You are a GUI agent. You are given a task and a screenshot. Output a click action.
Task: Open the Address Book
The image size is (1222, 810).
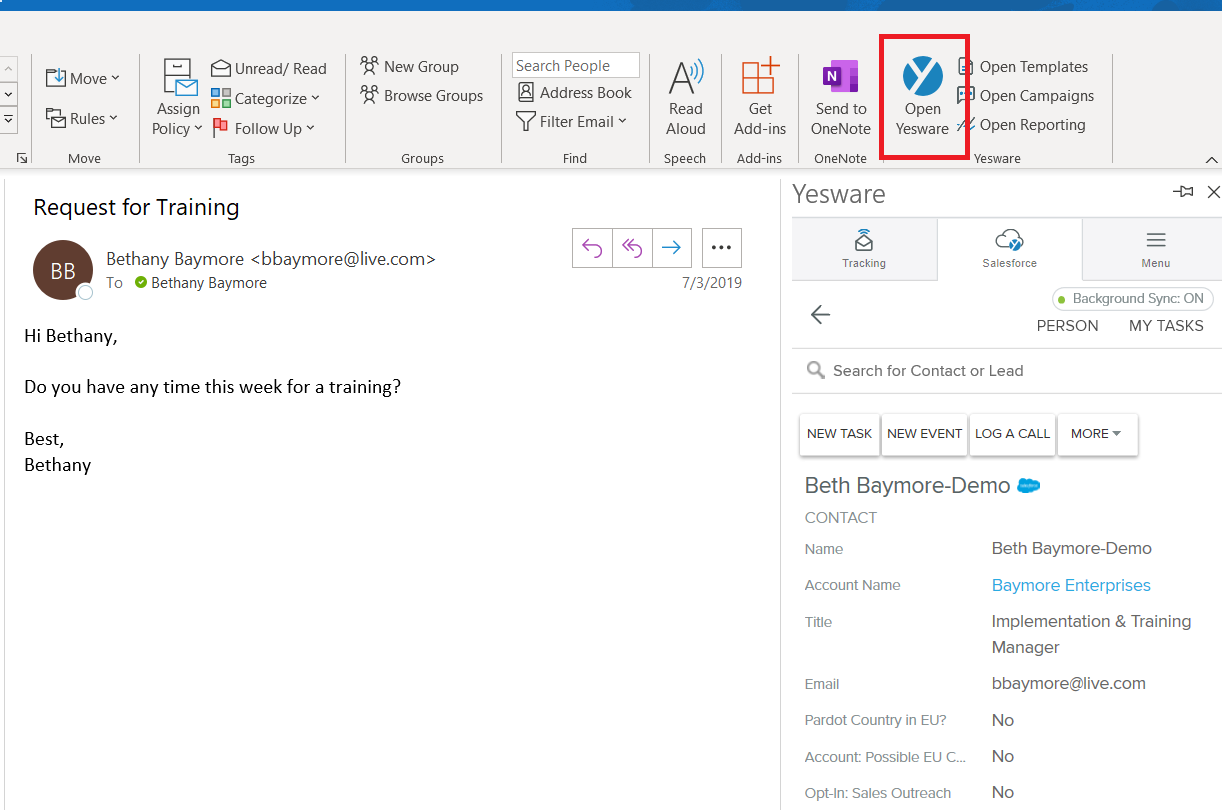(x=575, y=93)
